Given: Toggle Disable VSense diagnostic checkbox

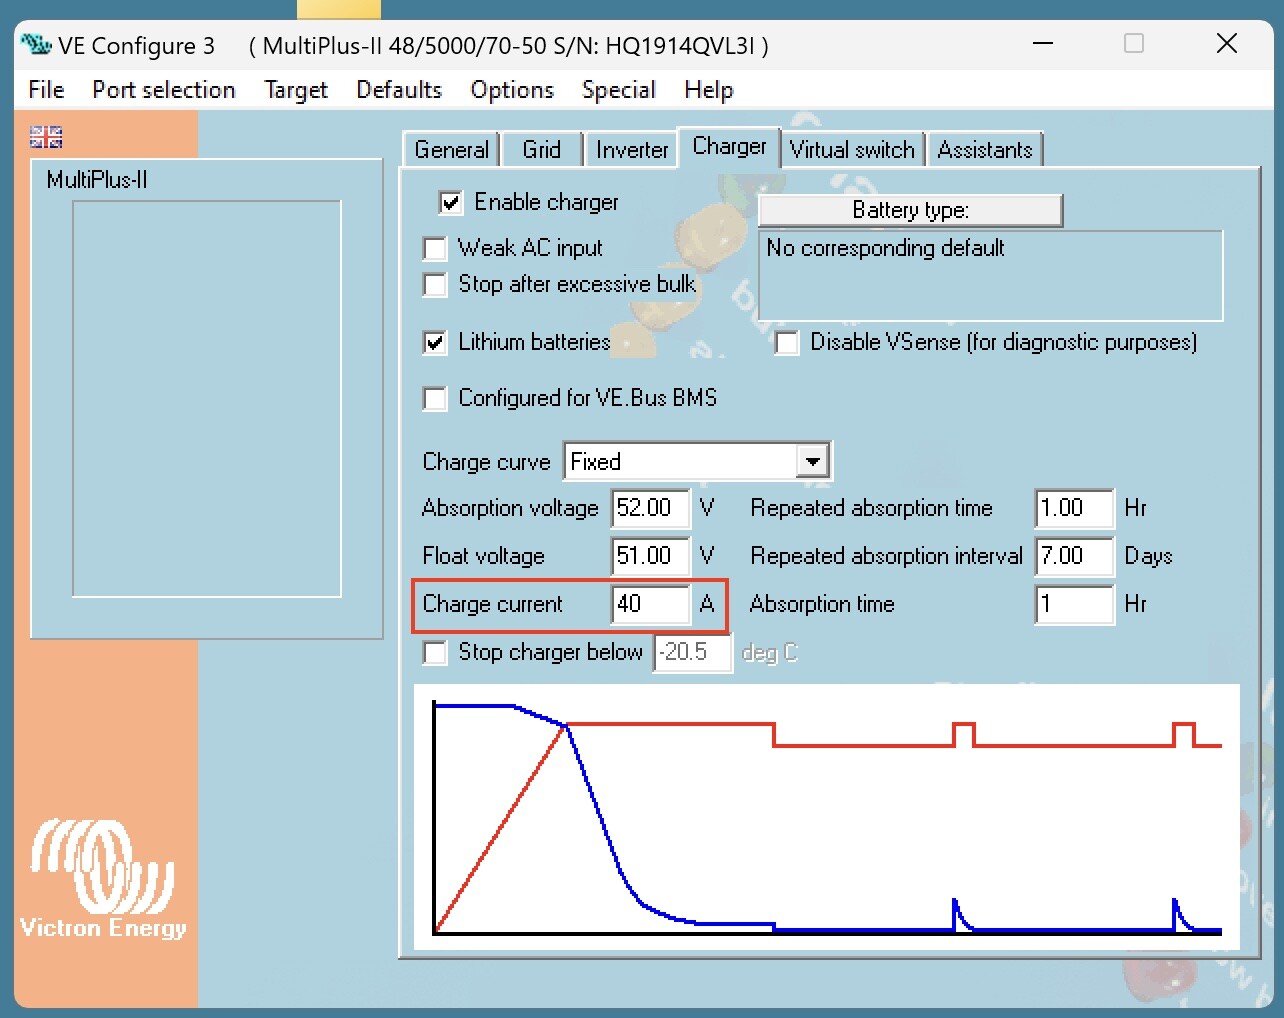Looking at the screenshot, I should coord(787,343).
